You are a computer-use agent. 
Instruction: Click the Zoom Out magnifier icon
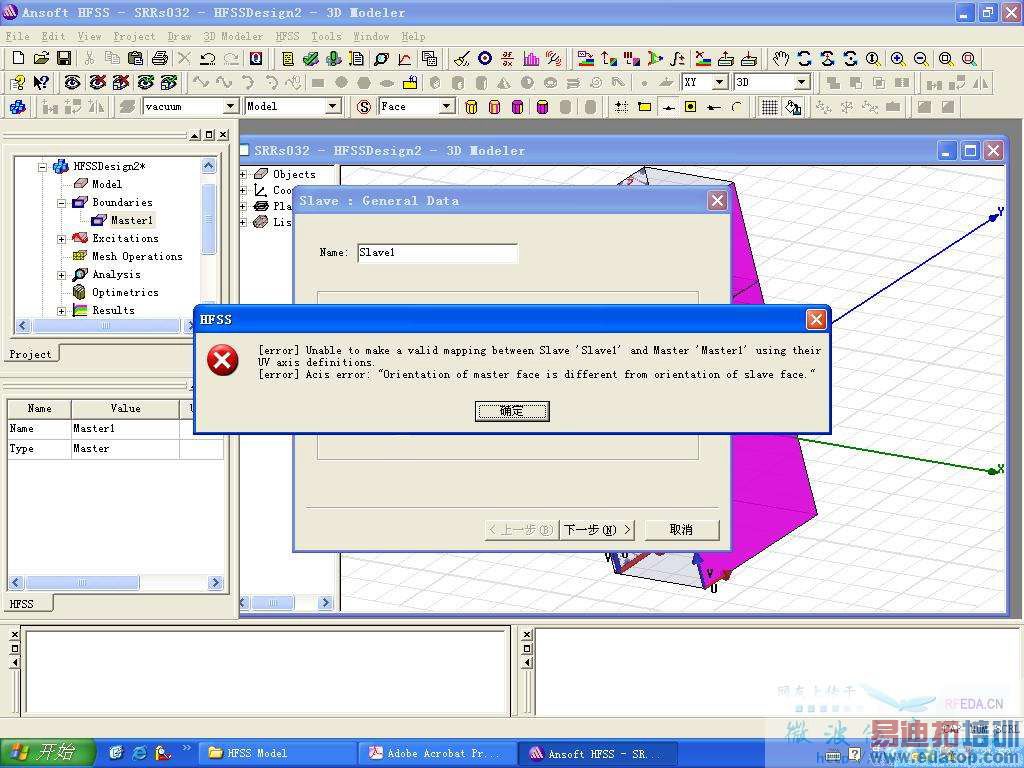[x=921, y=59]
